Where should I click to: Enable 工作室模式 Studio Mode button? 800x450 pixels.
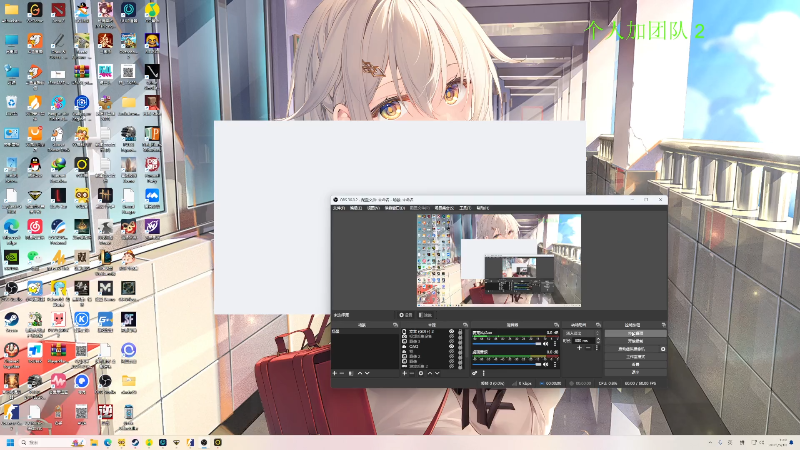tap(635, 357)
